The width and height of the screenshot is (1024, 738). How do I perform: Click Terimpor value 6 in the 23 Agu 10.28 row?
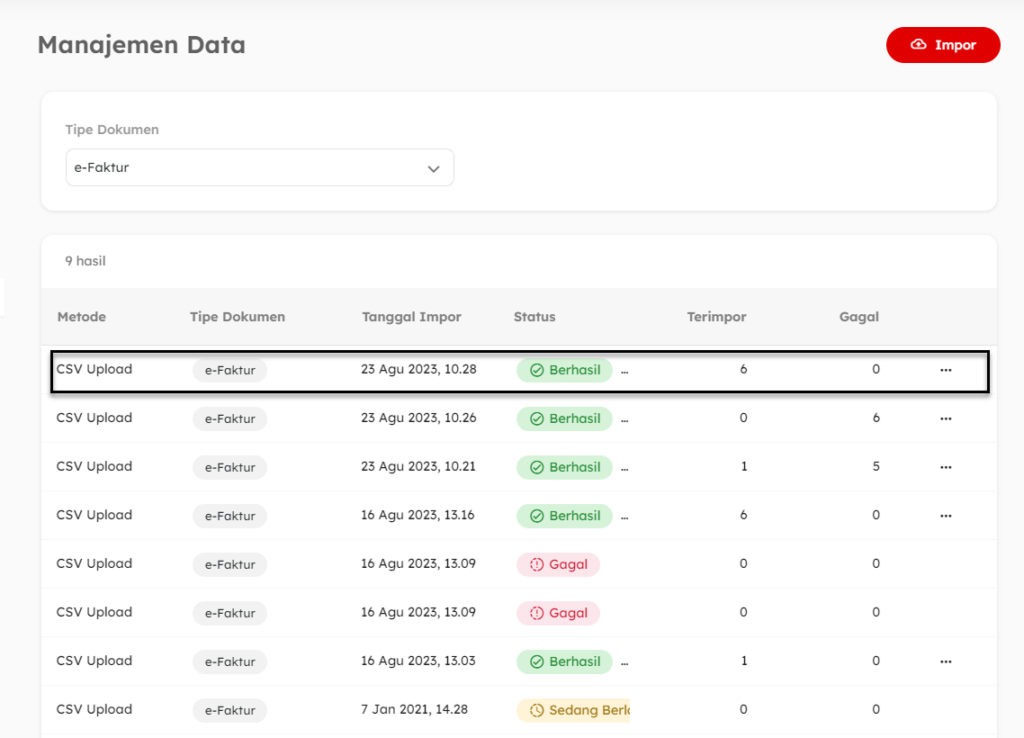coord(743,369)
